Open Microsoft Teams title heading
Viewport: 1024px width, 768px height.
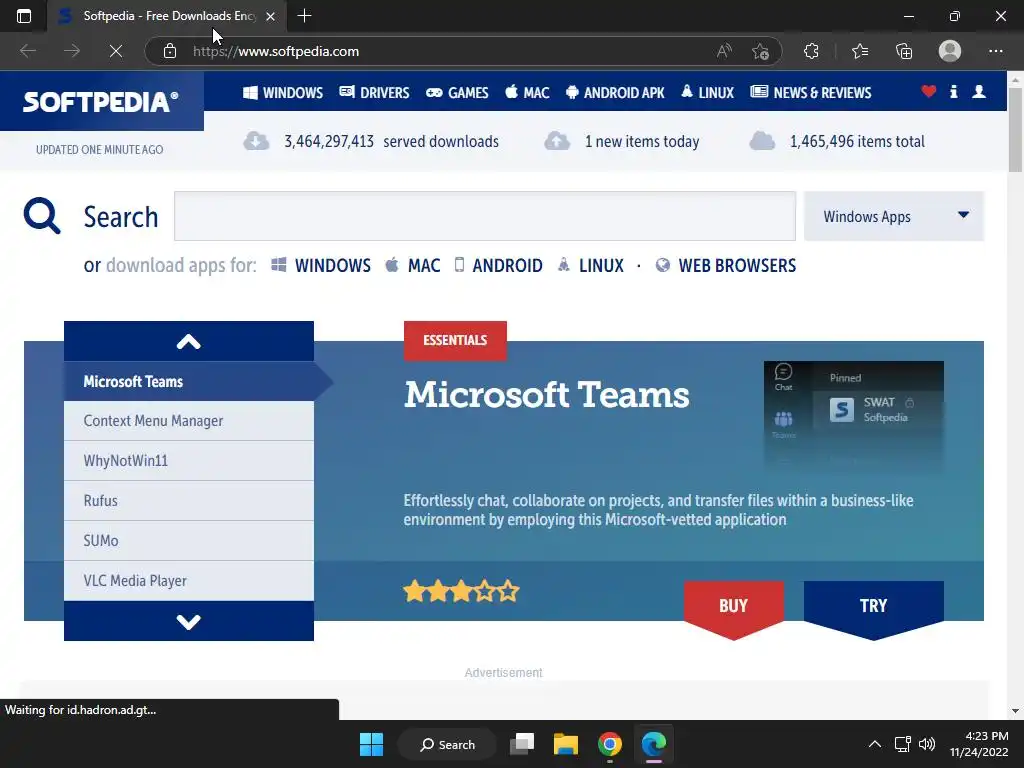[x=547, y=395]
